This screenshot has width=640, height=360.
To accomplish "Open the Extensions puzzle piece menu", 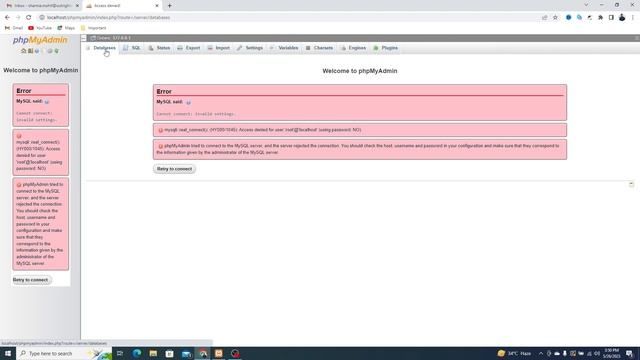I will [x=600, y=18].
